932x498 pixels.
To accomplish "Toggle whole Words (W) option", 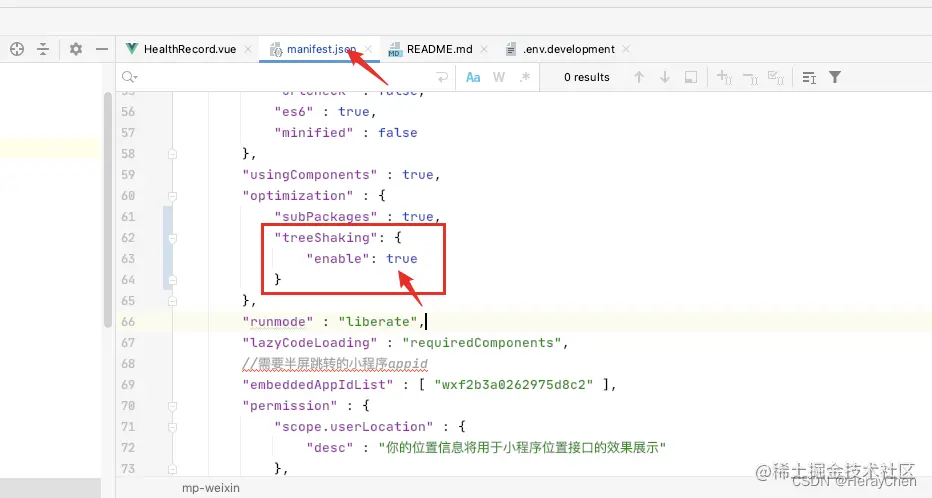I will click(x=499, y=77).
